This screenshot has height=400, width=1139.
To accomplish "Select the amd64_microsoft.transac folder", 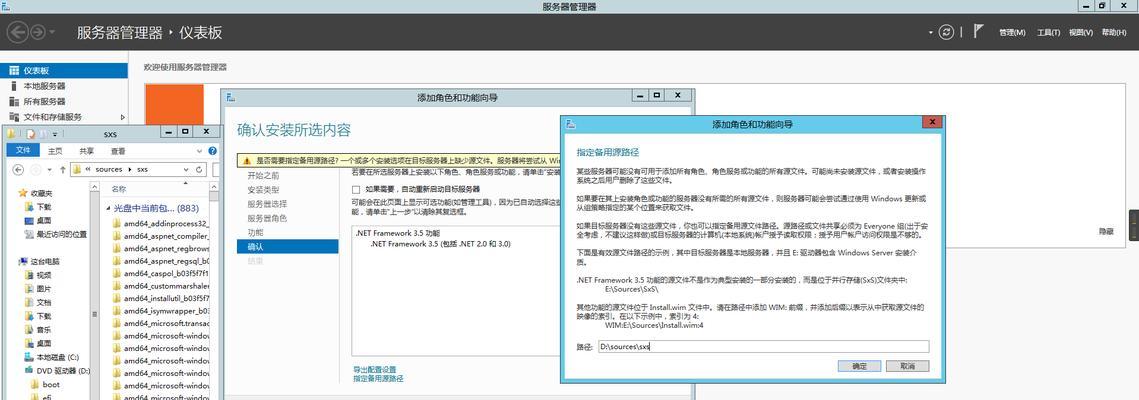I will (161, 323).
